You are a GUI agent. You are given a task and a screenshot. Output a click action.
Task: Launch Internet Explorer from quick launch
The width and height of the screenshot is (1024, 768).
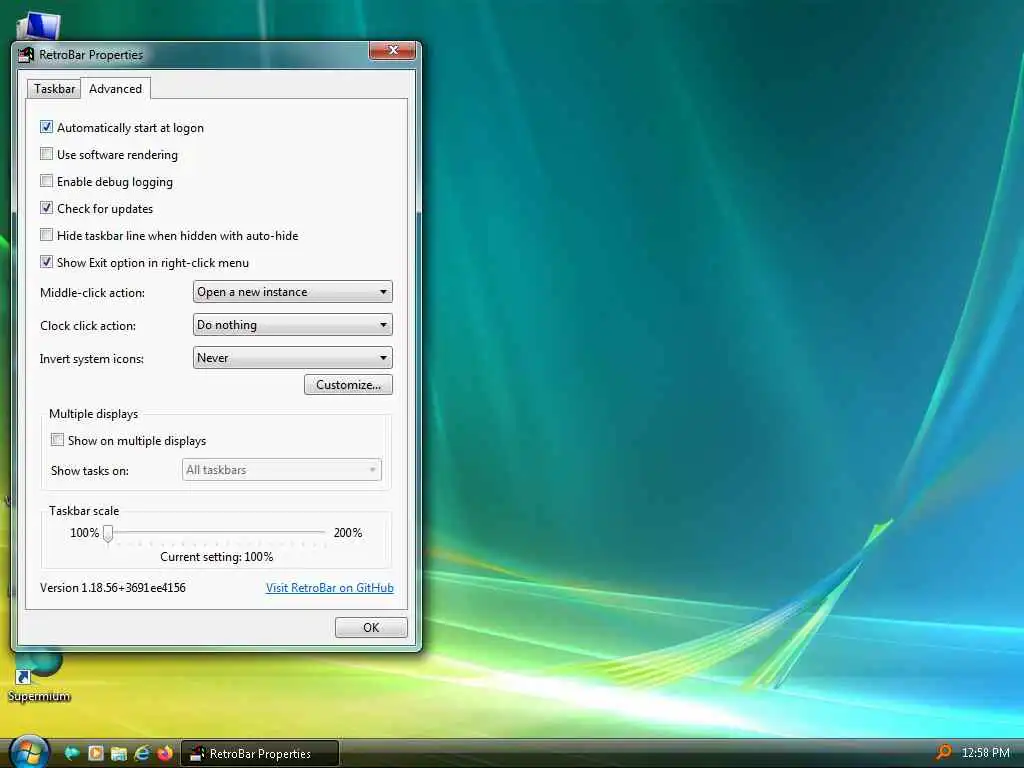click(142, 754)
